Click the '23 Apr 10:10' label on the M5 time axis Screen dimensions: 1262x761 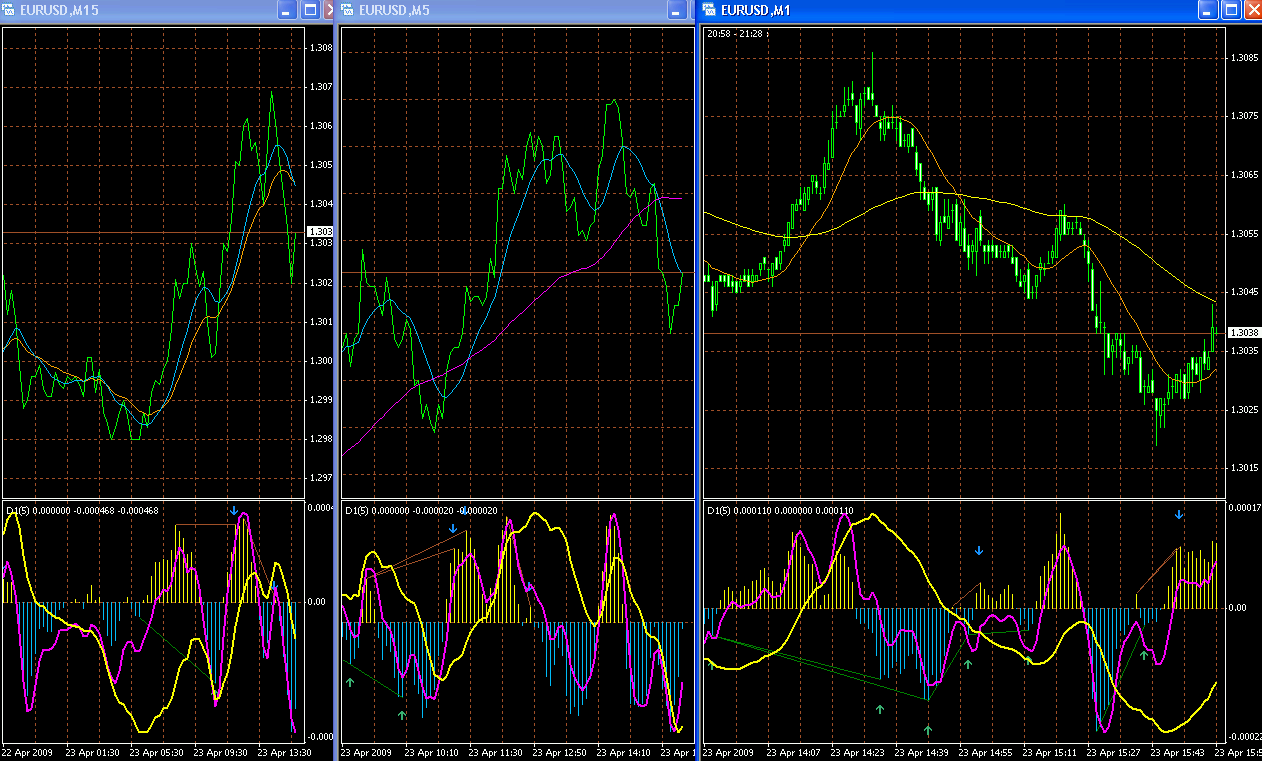pyautogui.click(x=431, y=751)
